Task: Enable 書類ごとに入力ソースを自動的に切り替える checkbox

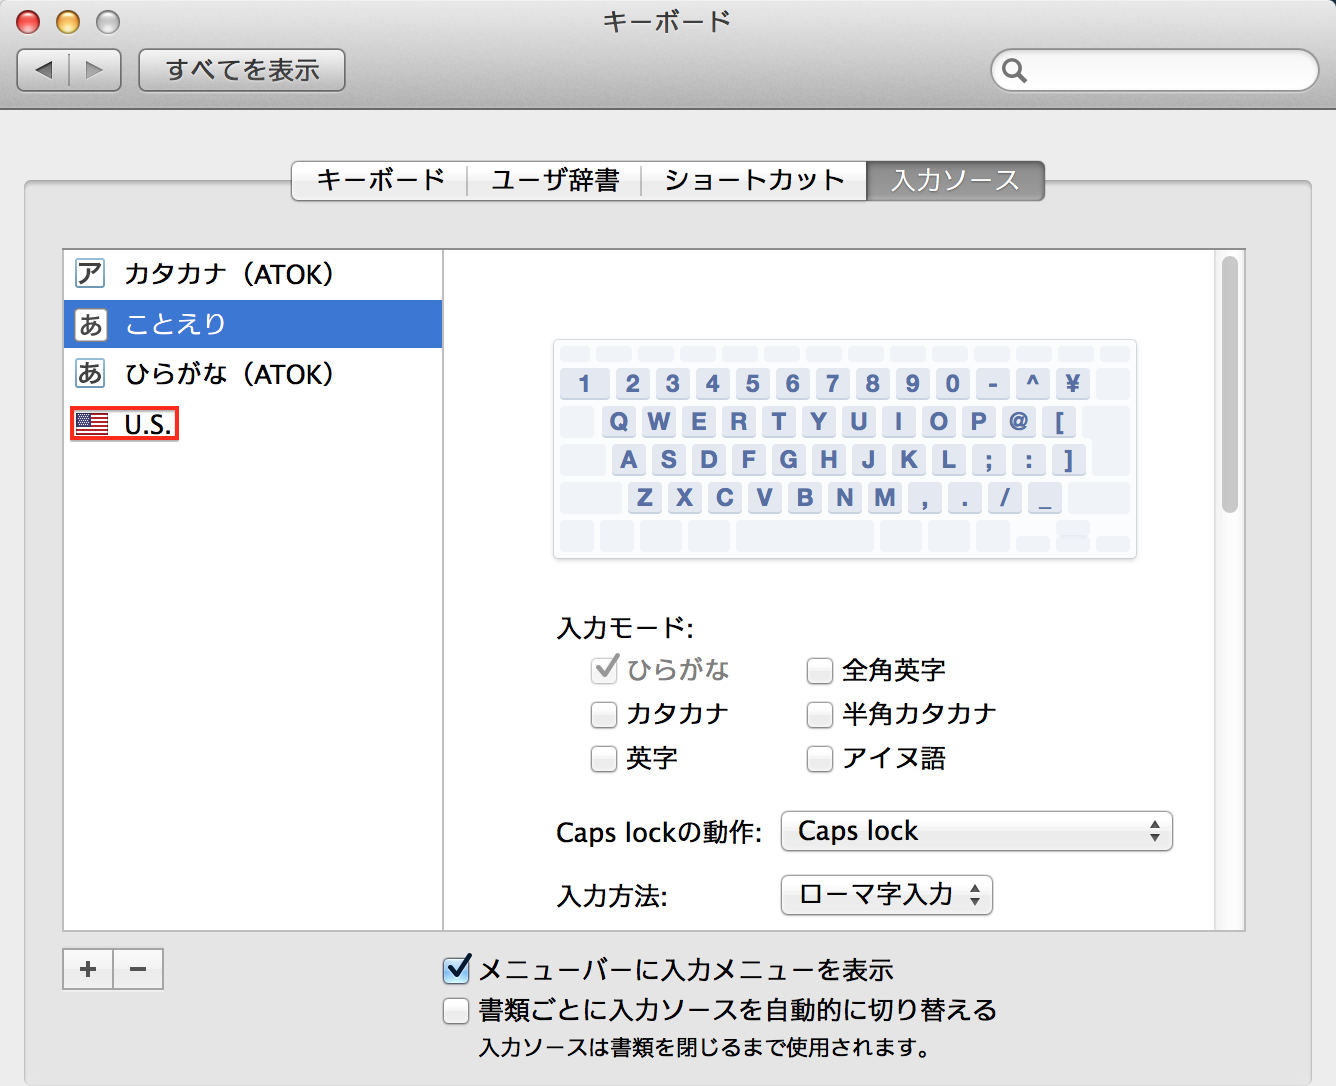Action: [457, 1011]
